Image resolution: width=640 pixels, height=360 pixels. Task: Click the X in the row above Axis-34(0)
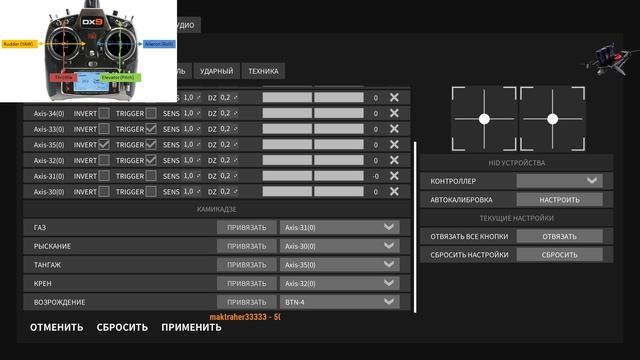point(394,97)
